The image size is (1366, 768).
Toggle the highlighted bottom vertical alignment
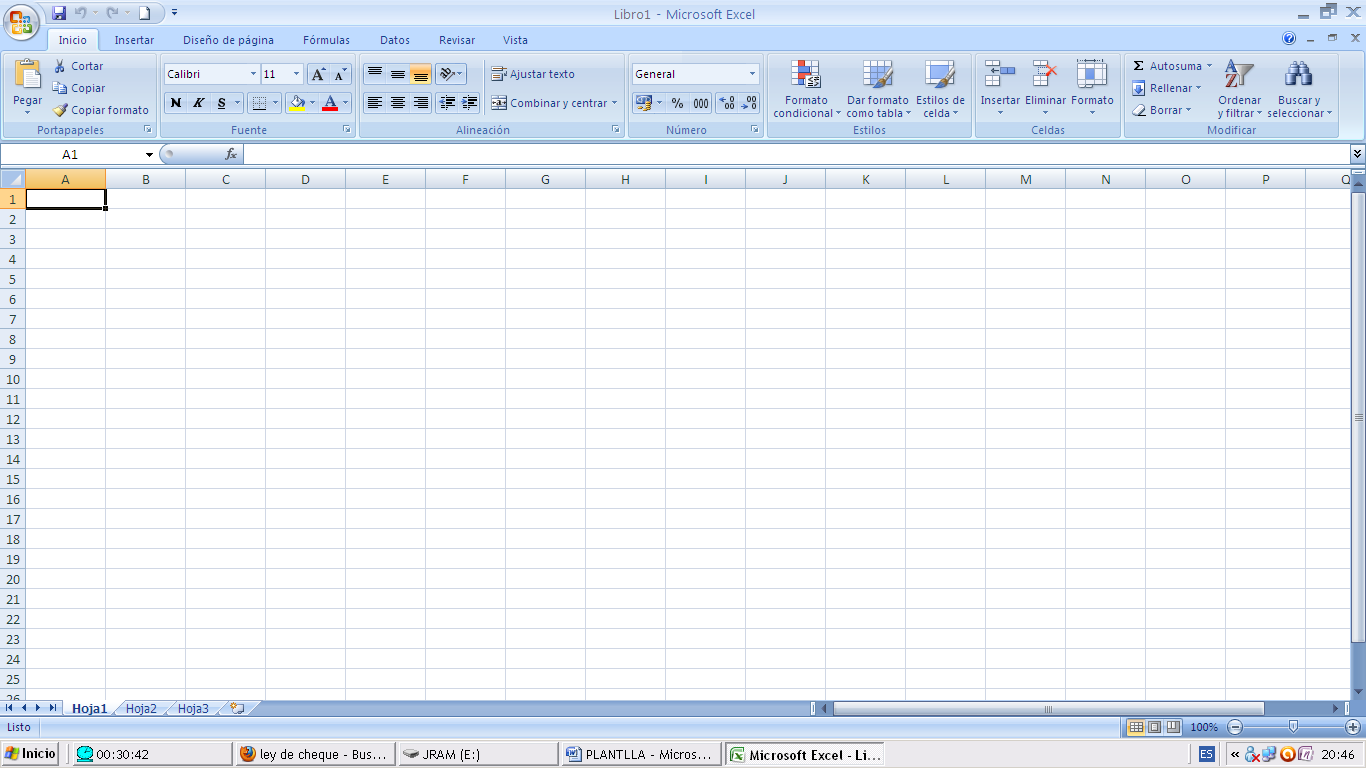[x=421, y=74]
